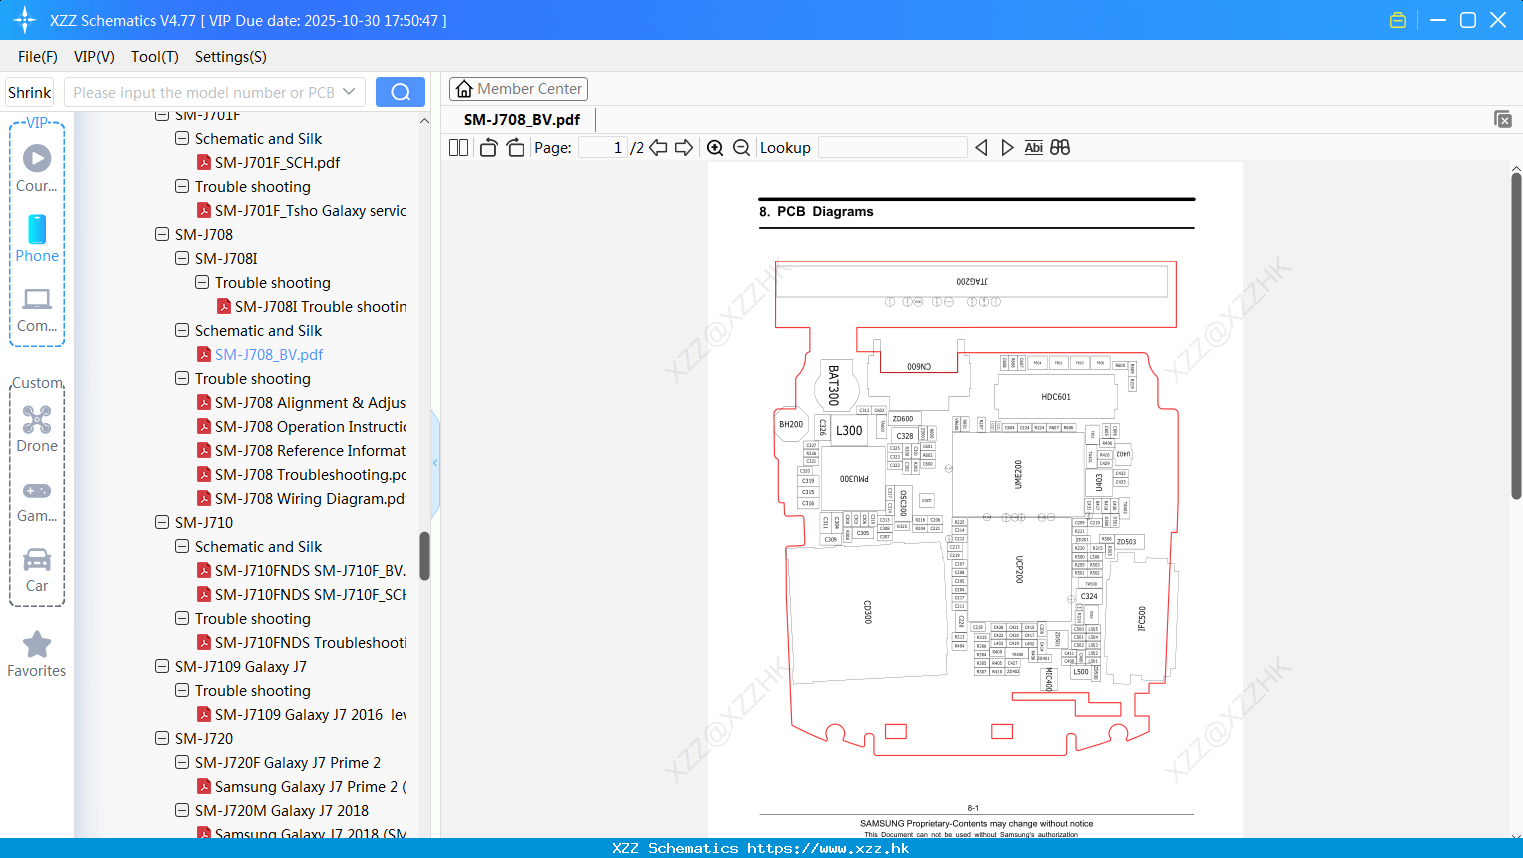The image size is (1523, 858).
Task: Open the Settings(S) menu
Action: [x=231, y=57]
